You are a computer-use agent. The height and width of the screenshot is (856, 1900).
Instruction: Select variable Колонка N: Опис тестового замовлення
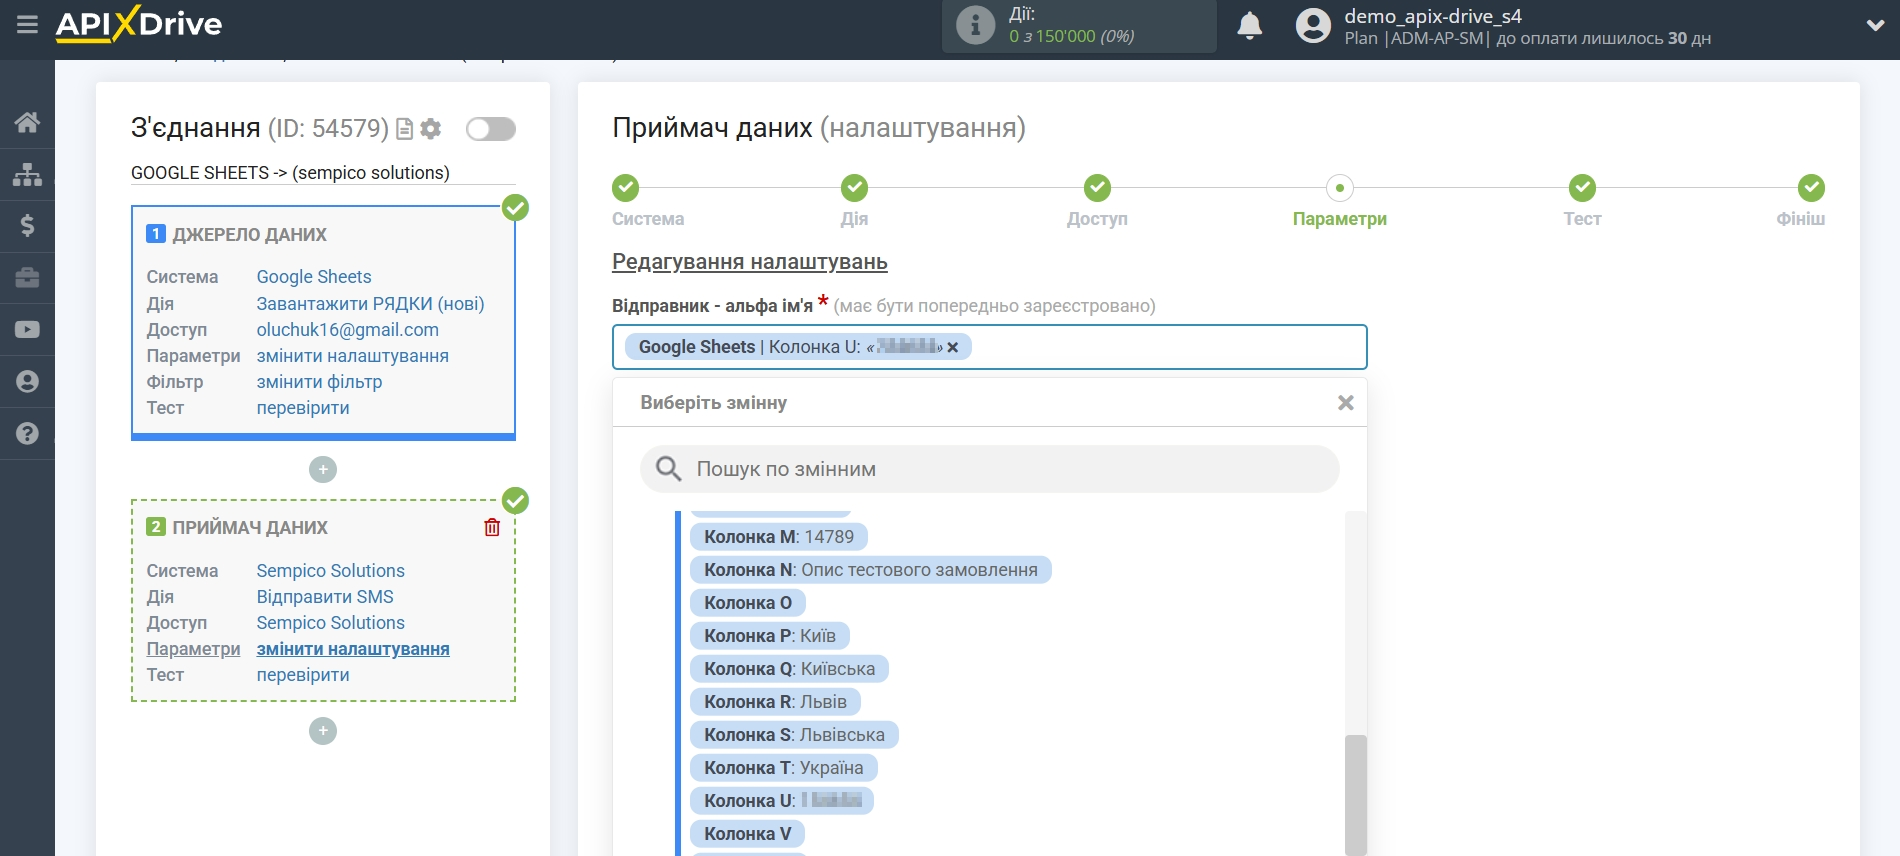coord(871,570)
